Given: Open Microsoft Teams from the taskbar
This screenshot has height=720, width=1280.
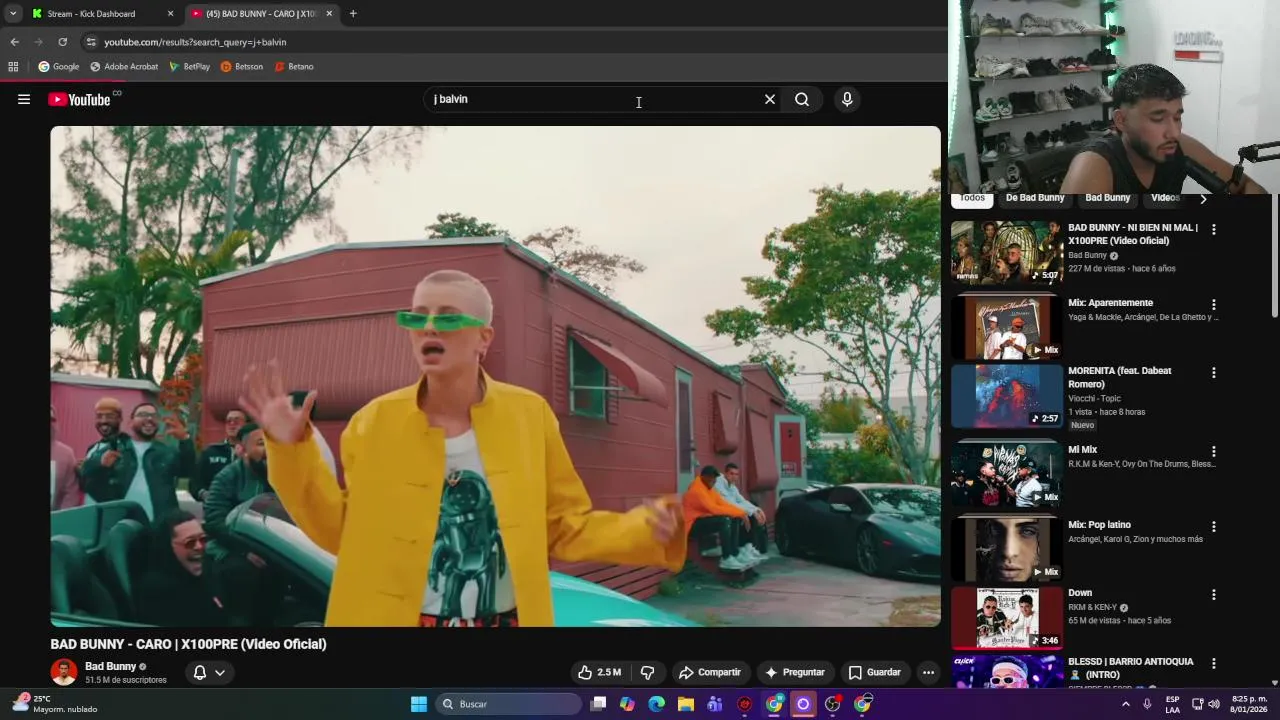Looking at the screenshot, I should click(714, 704).
